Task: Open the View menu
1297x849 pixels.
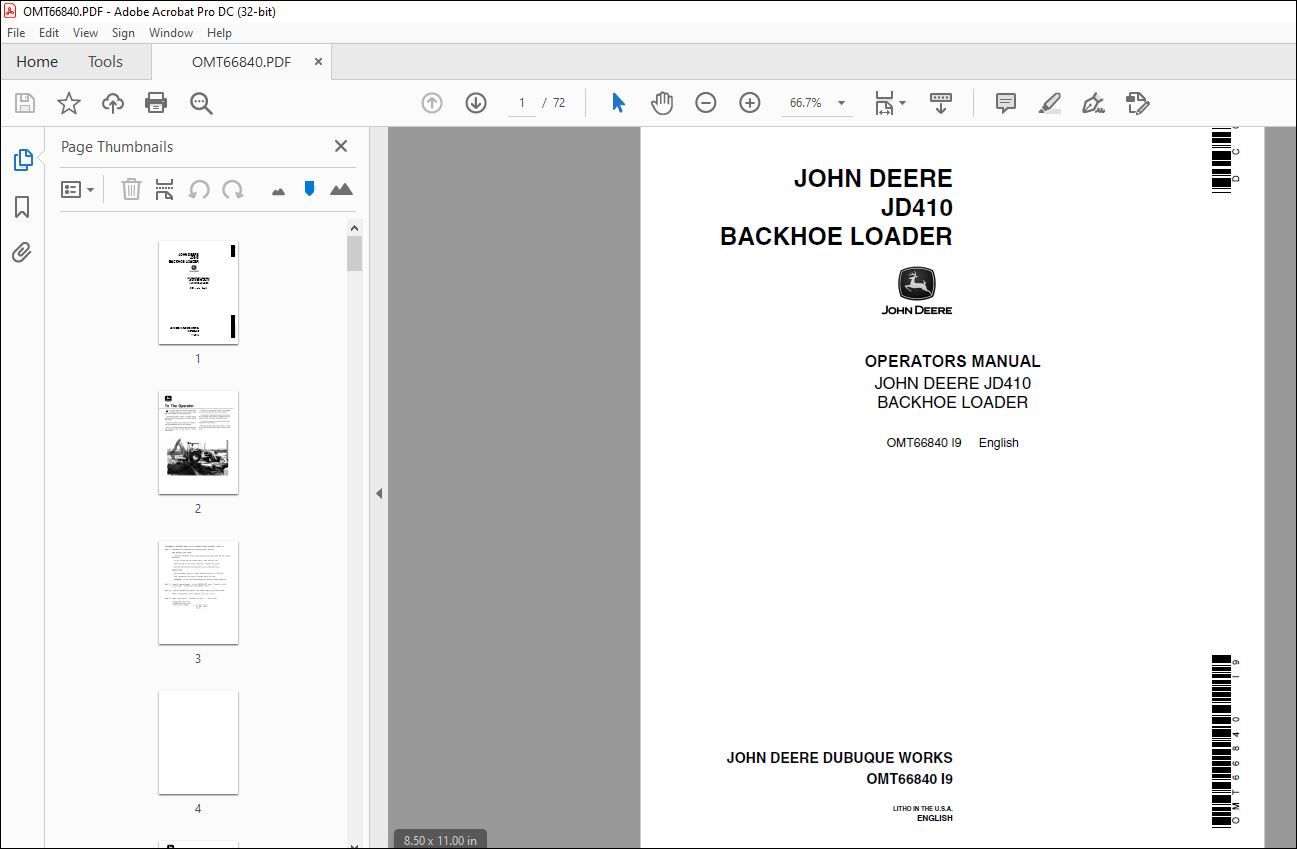Action: 85,33
